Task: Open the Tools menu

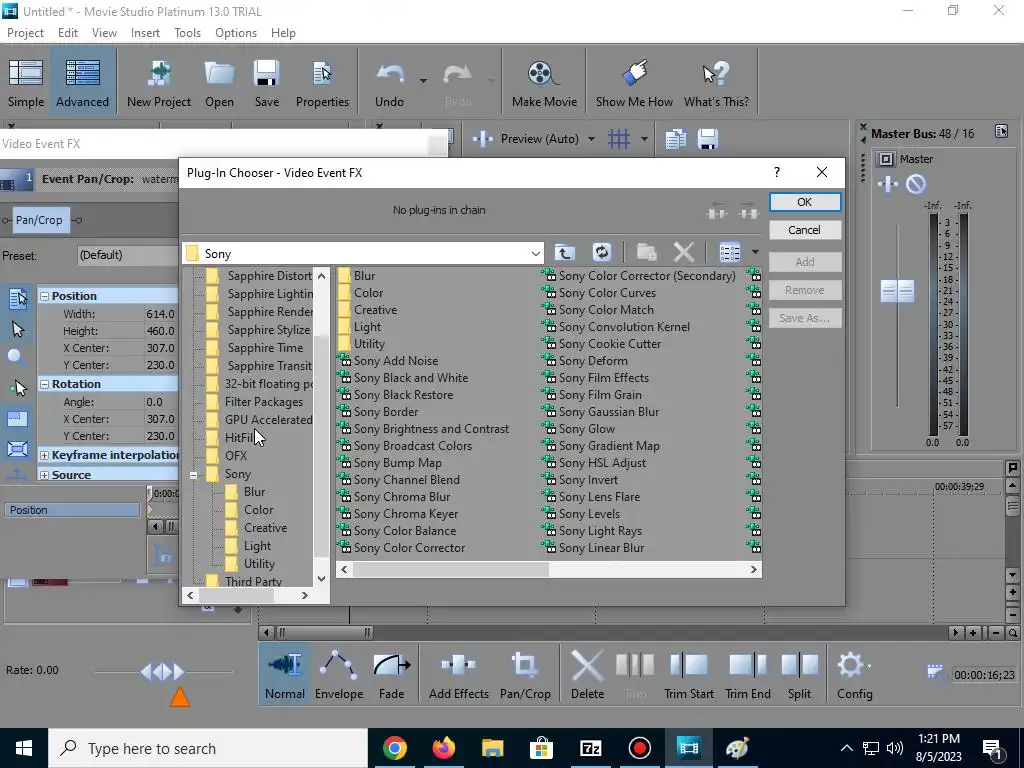Action: 187,33
